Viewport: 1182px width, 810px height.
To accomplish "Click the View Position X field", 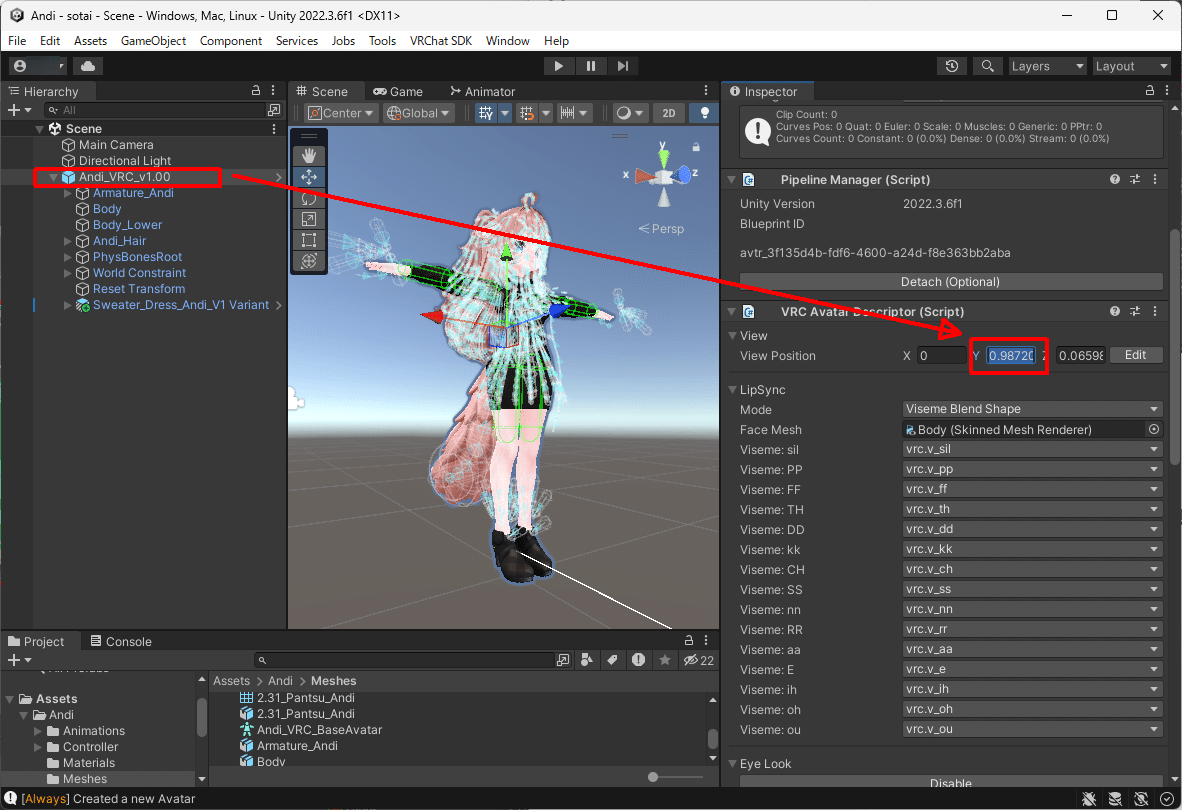I will (941, 356).
